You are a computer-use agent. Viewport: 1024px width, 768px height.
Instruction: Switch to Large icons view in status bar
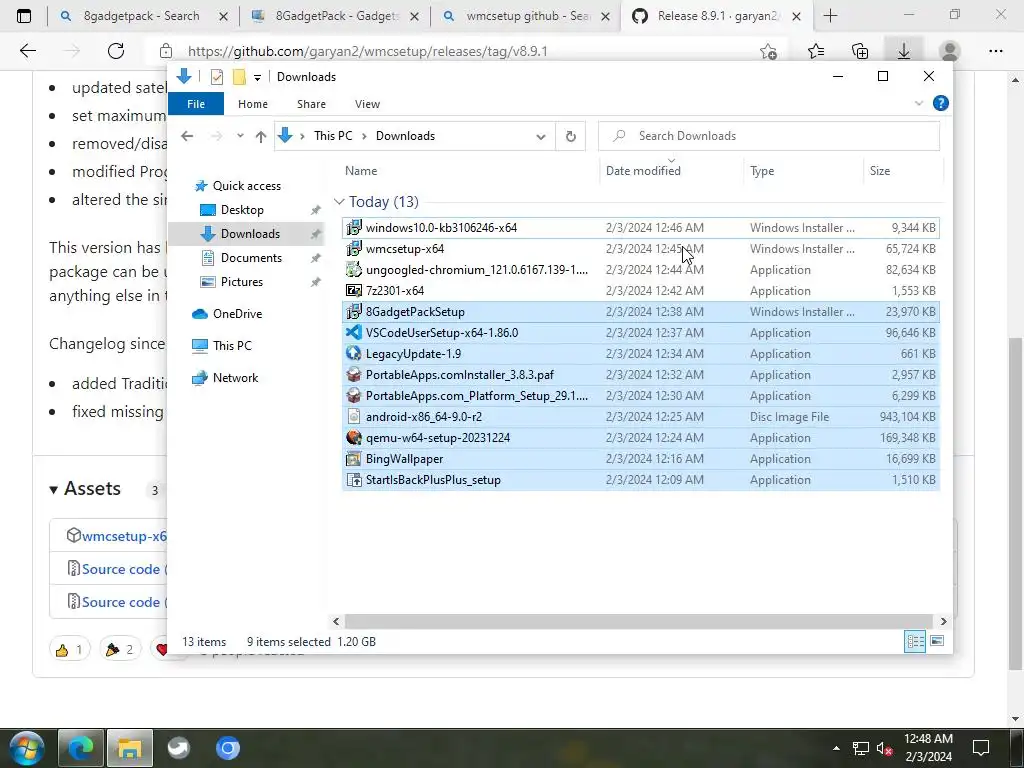pyautogui.click(x=936, y=641)
